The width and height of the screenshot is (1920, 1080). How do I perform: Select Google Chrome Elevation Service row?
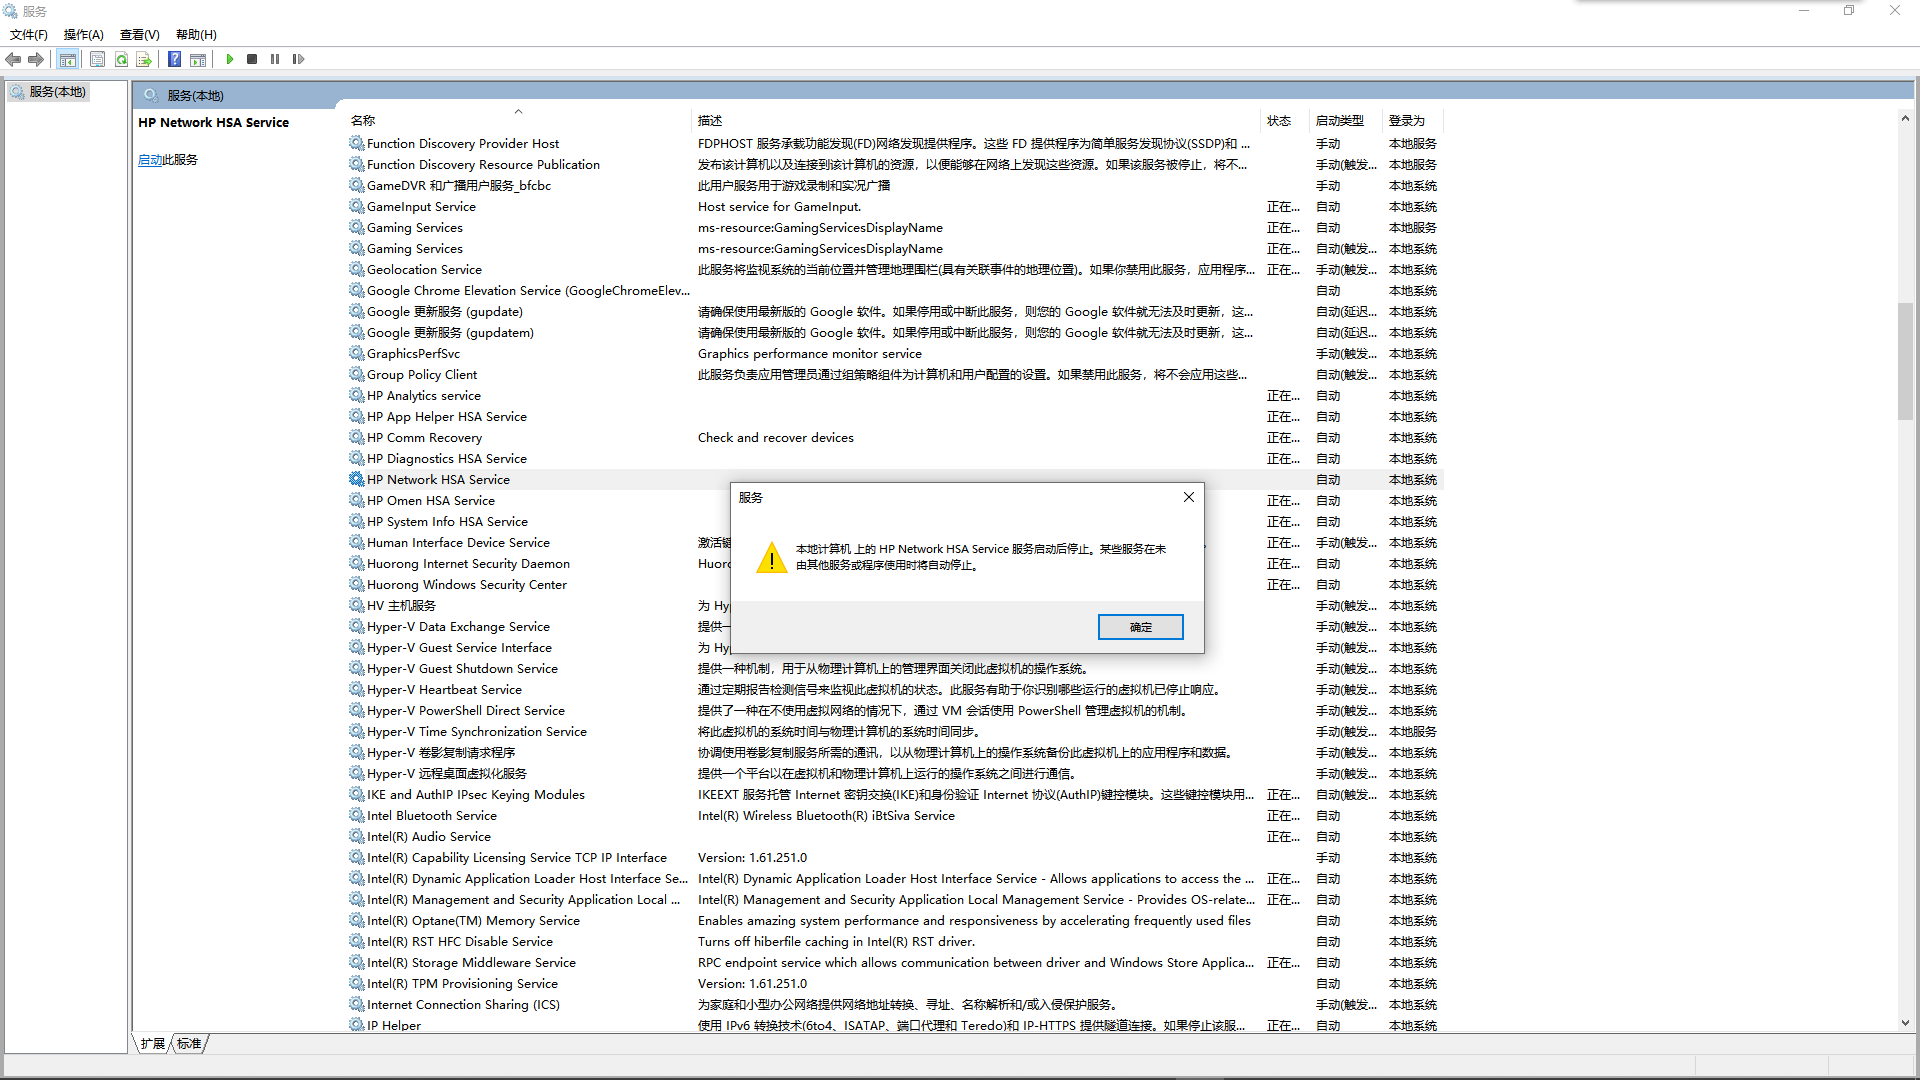pyautogui.click(x=894, y=290)
